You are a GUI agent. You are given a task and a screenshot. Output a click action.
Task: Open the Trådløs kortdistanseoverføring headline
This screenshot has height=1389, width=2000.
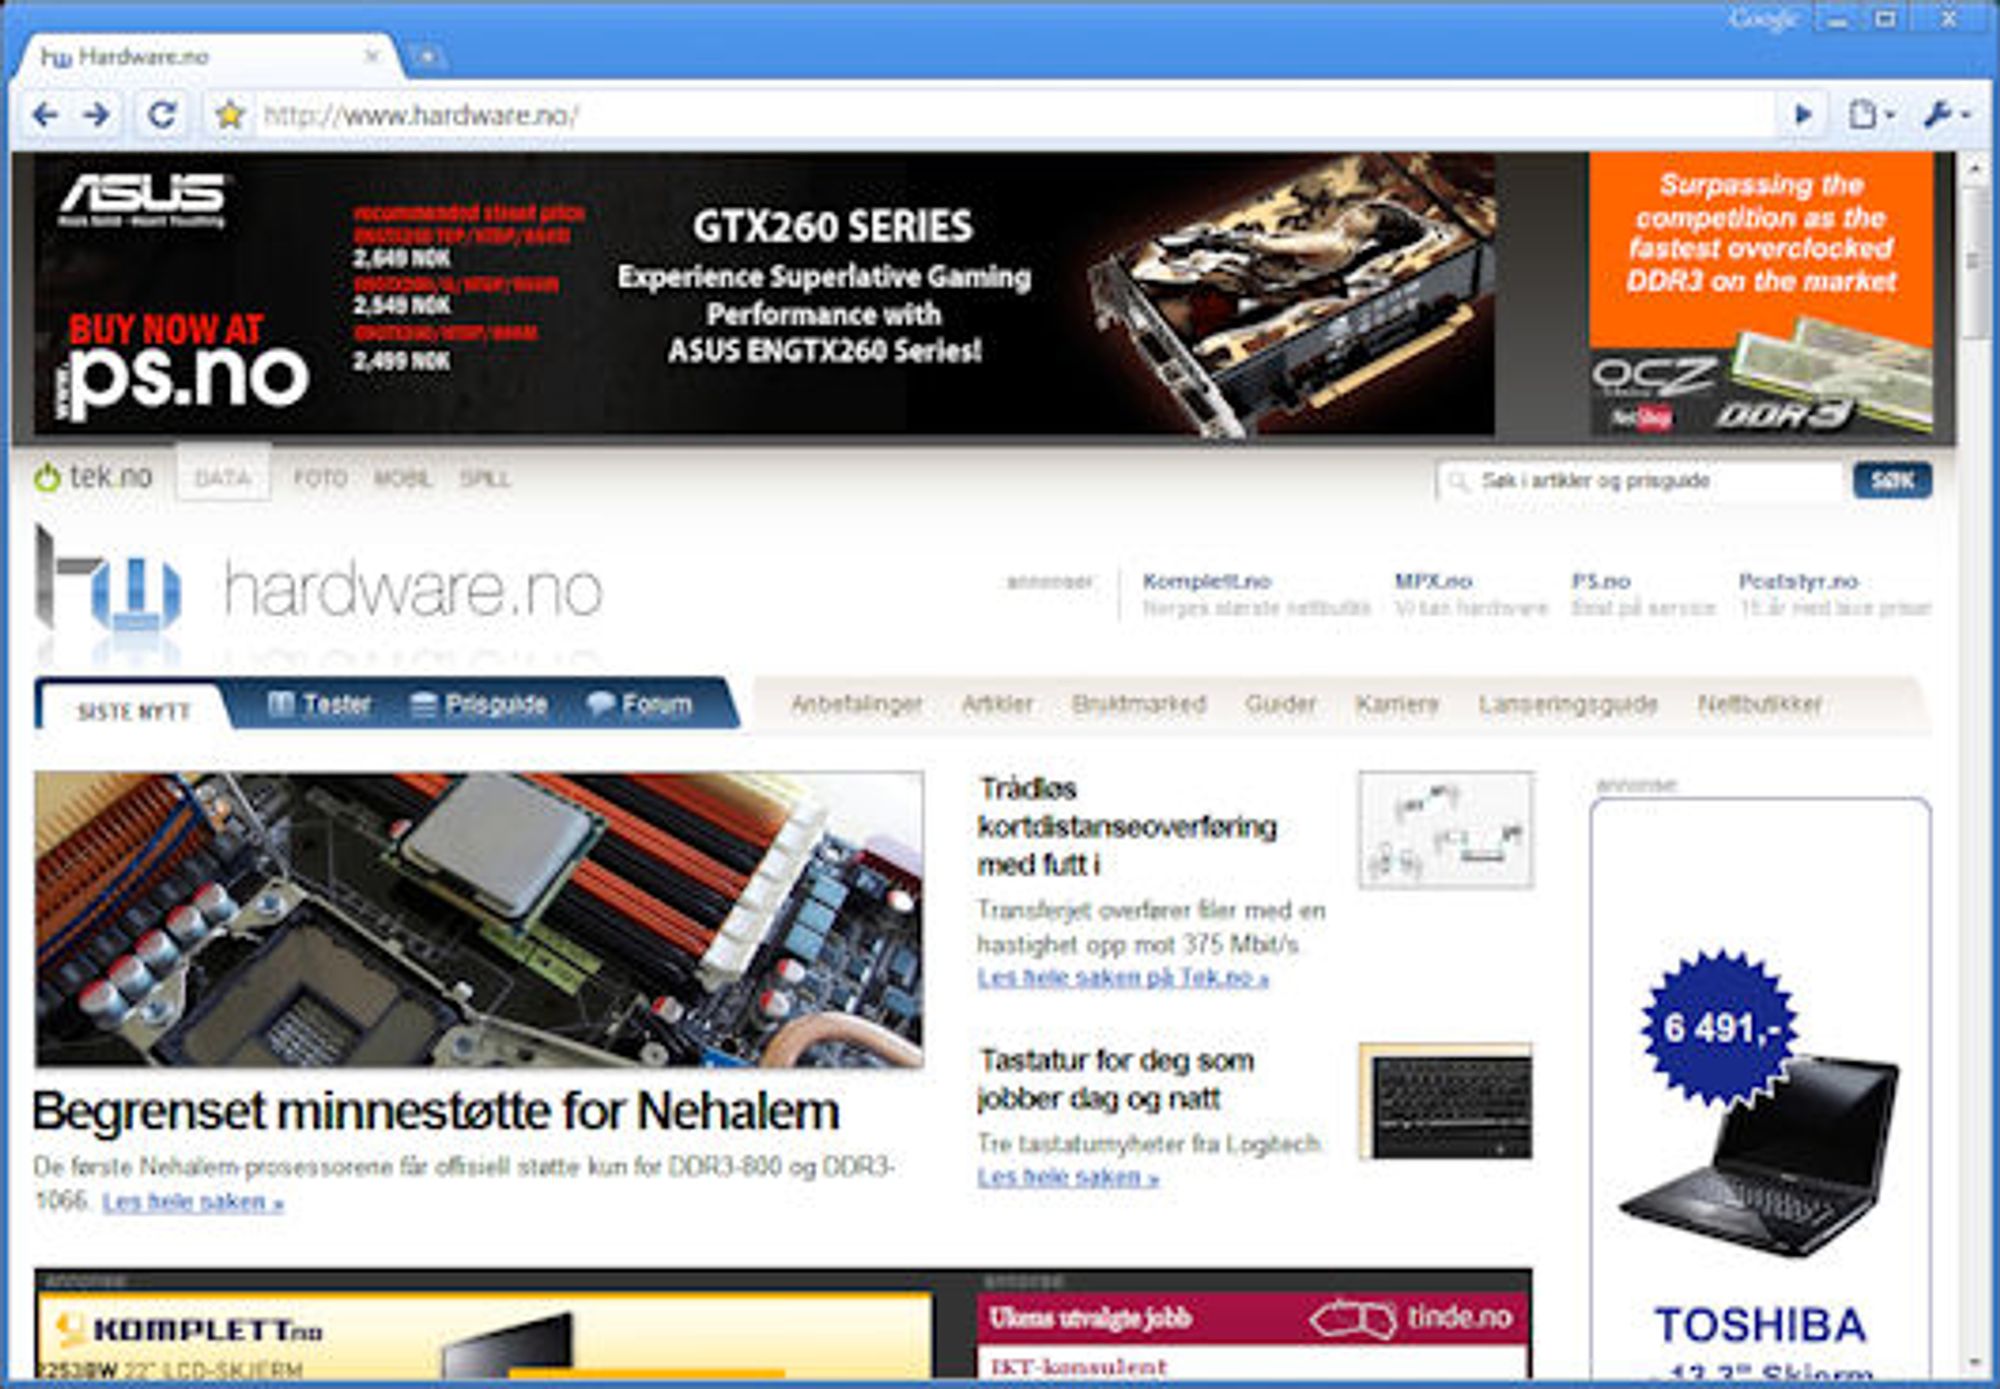pos(1128,826)
